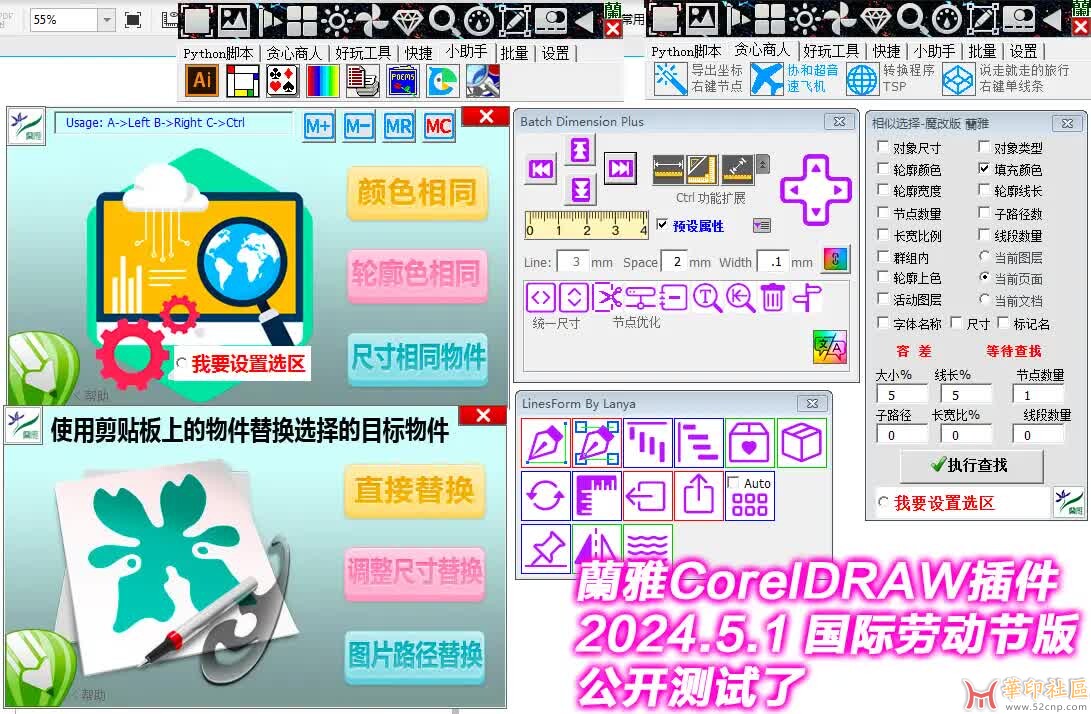
Task: Click the 图片路径替换 button
Action: pos(415,656)
